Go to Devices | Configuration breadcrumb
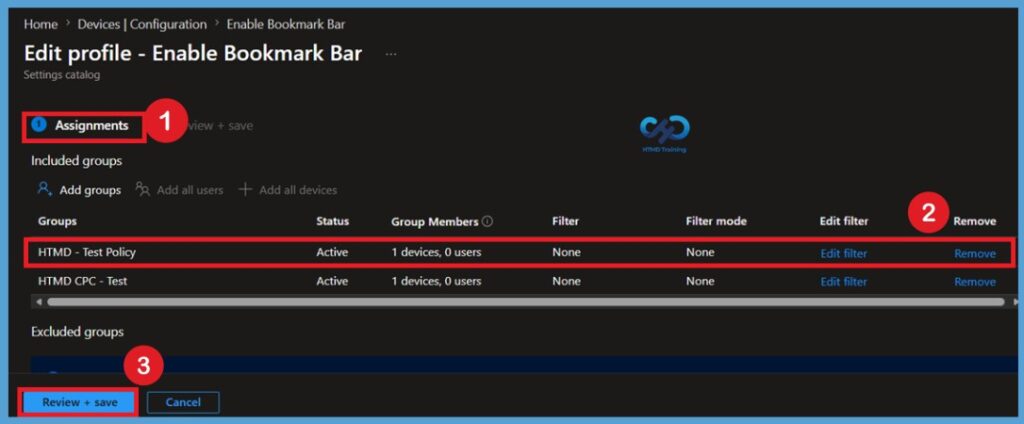 pyautogui.click(x=142, y=25)
